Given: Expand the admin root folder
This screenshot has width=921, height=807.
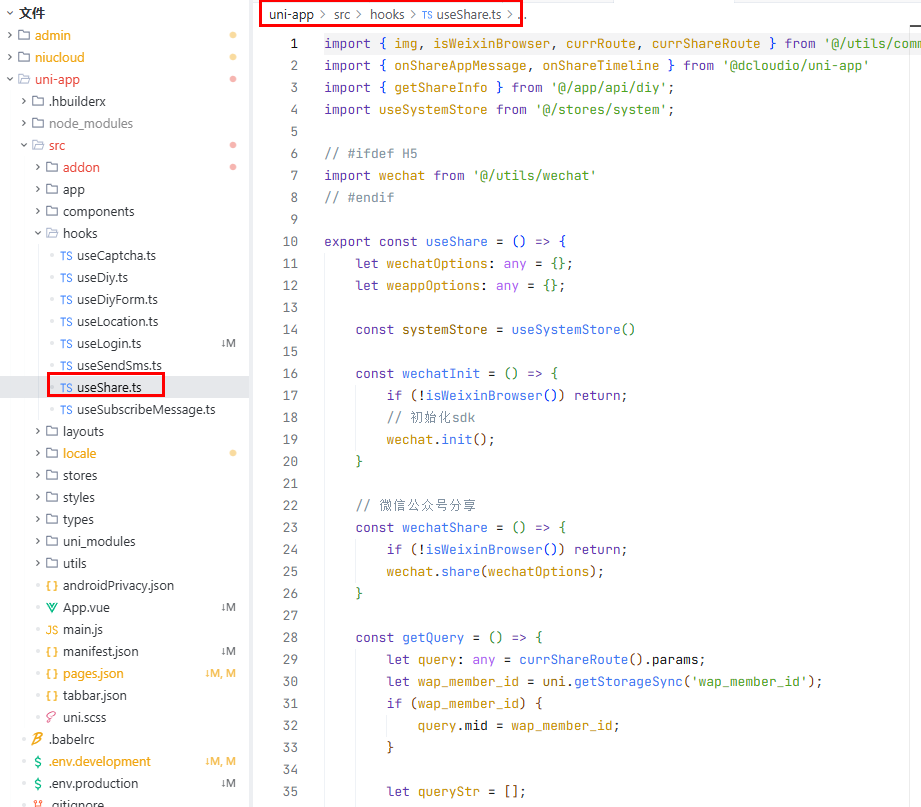Looking at the screenshot, I should point(10,35).
